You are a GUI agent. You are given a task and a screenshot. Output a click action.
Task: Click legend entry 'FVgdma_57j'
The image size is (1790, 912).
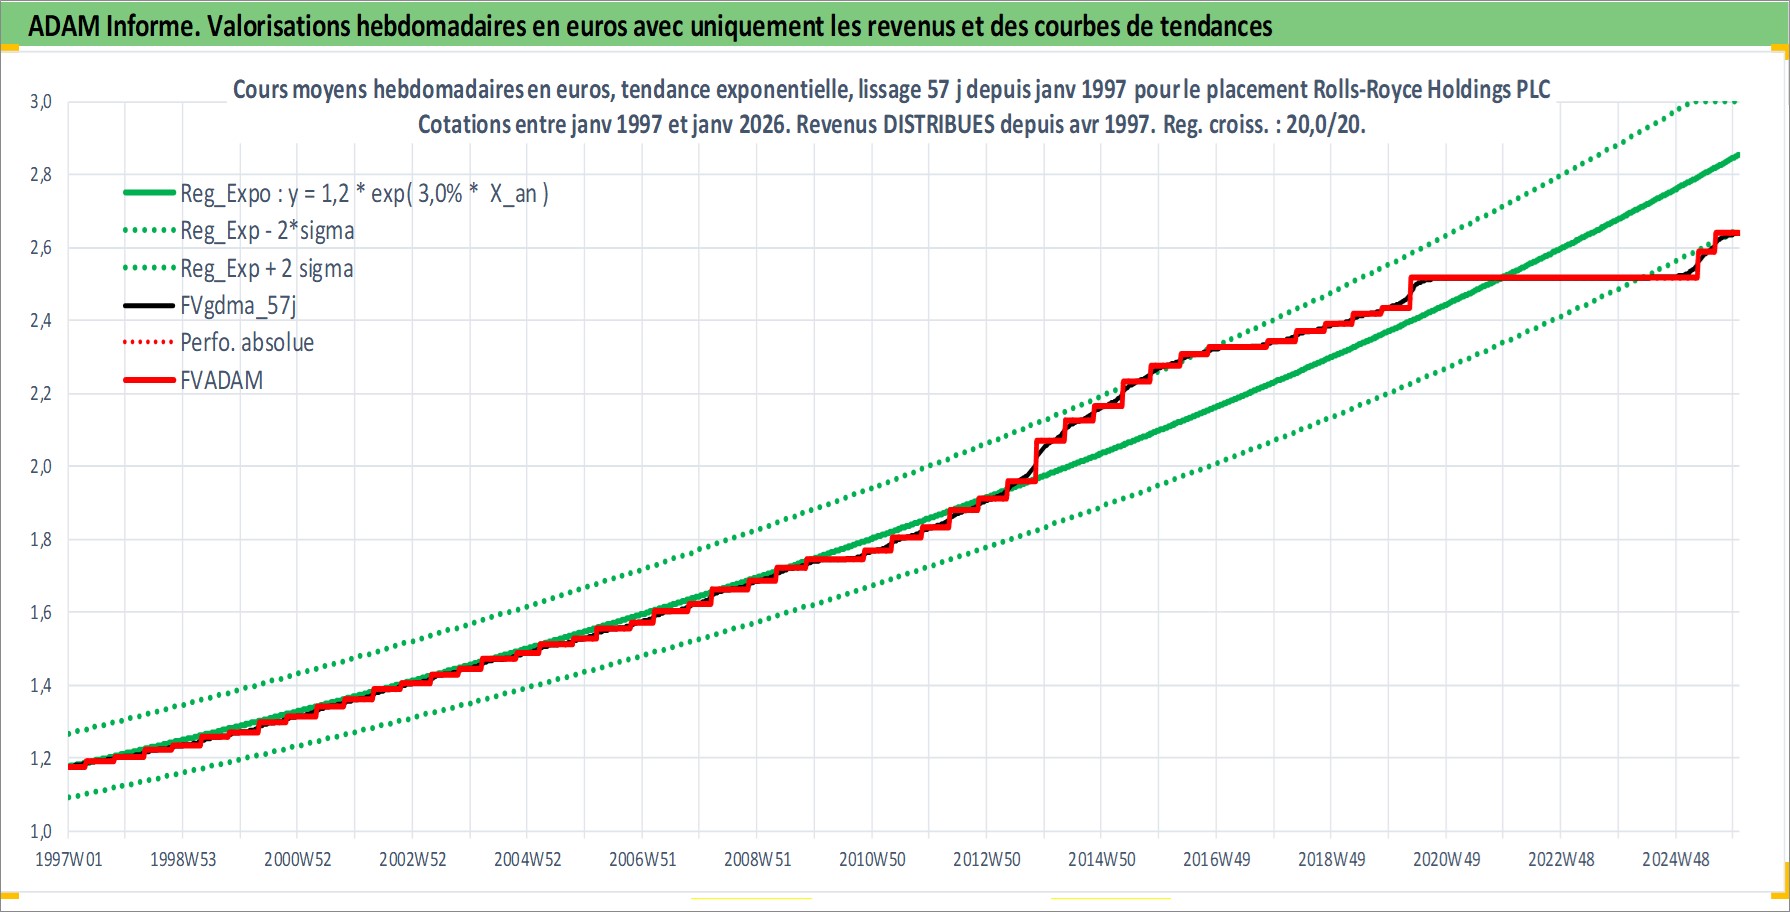click(x=238, y=306)
